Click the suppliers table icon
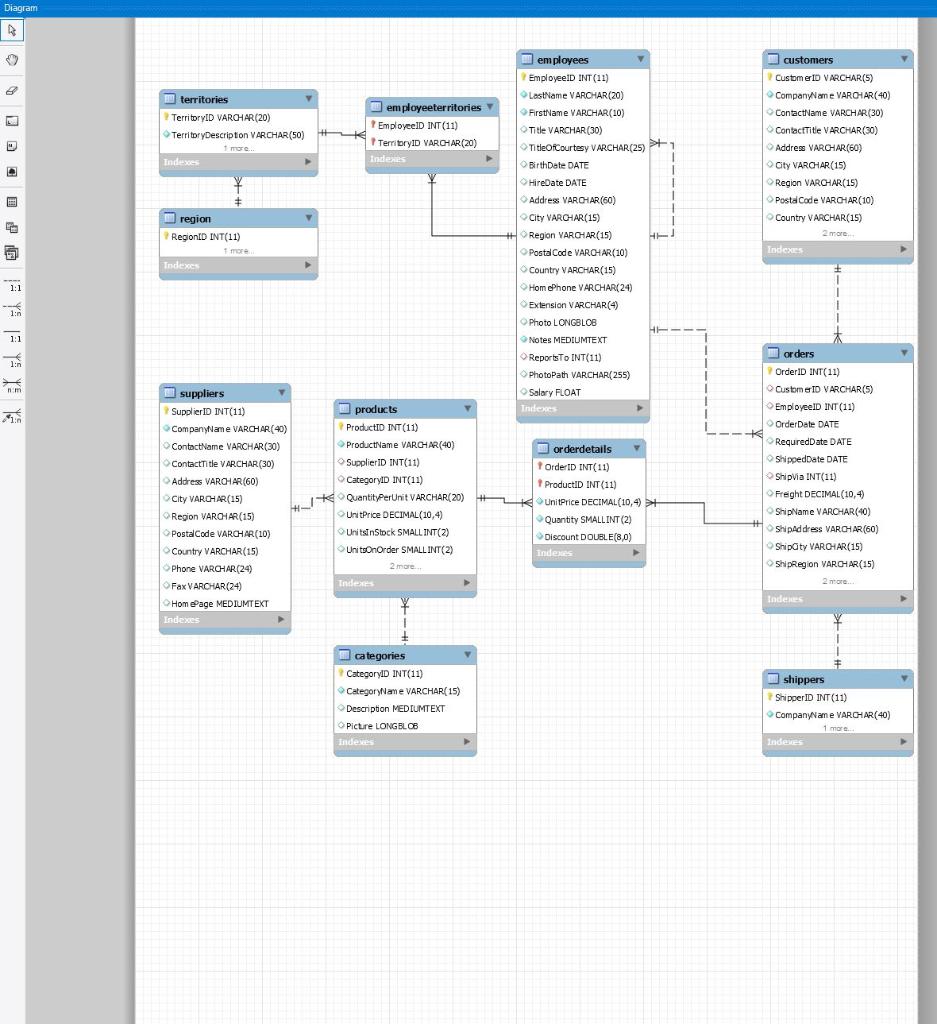Image resolution: width=937 pixels, height=1024 pixels. 170,393
